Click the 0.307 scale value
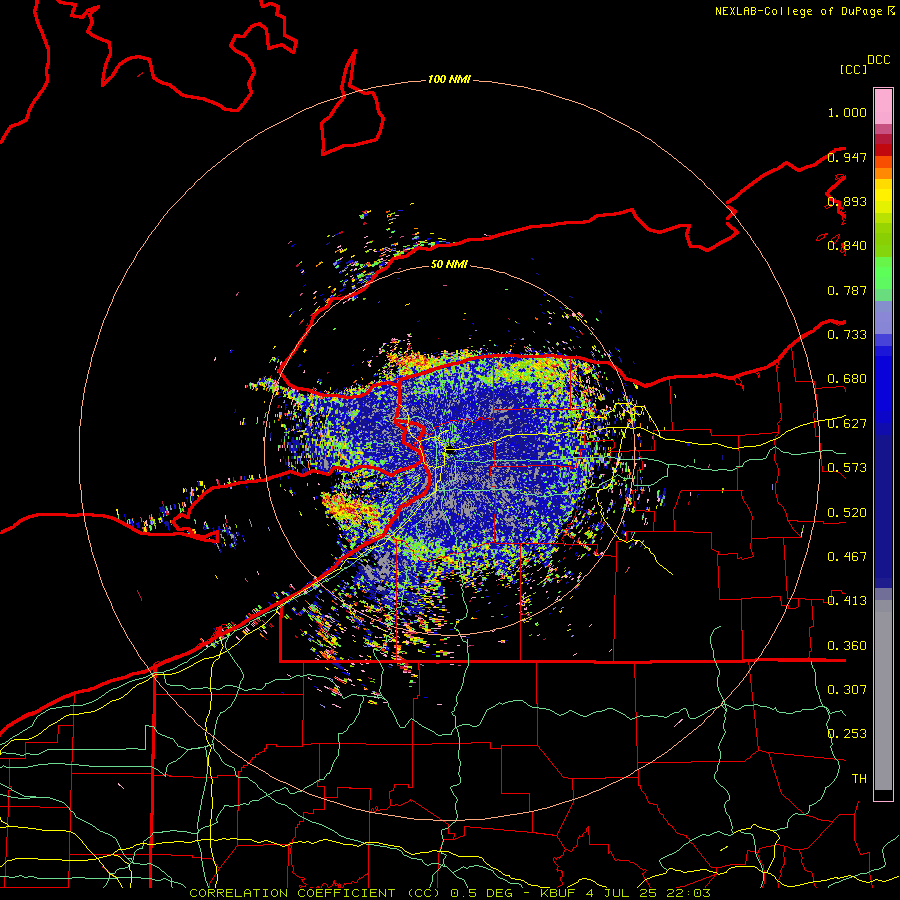The image size is (900, 900). click(847, 690)
